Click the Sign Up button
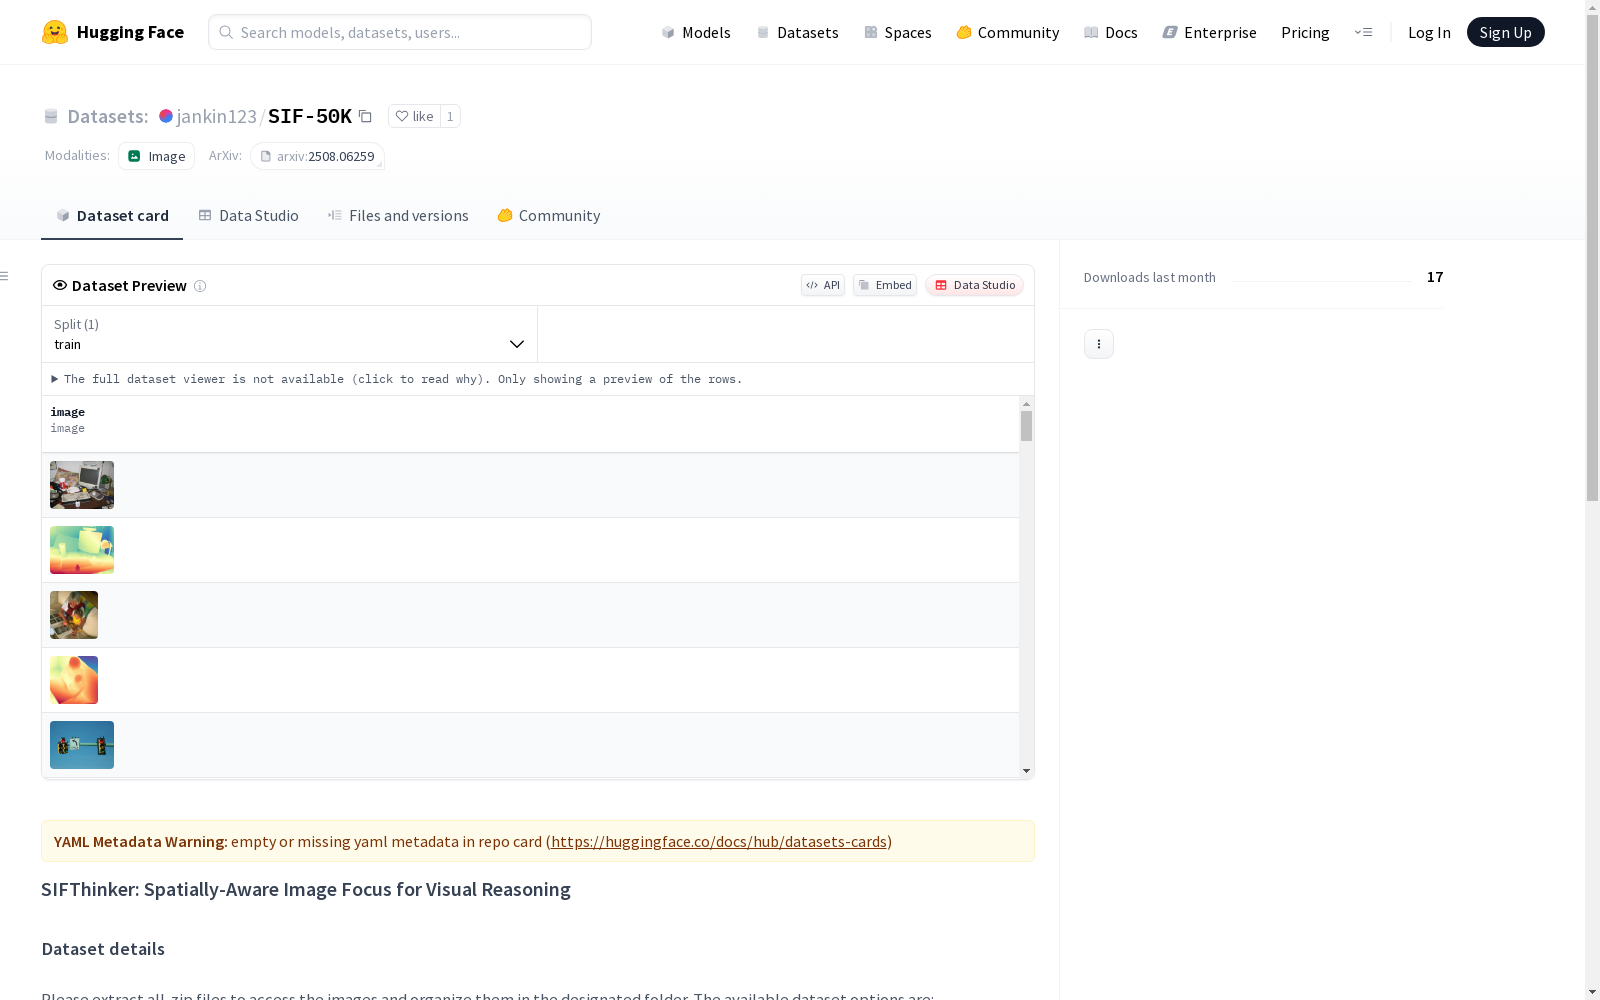1600x1000 pixels. tap(1505, 32)
